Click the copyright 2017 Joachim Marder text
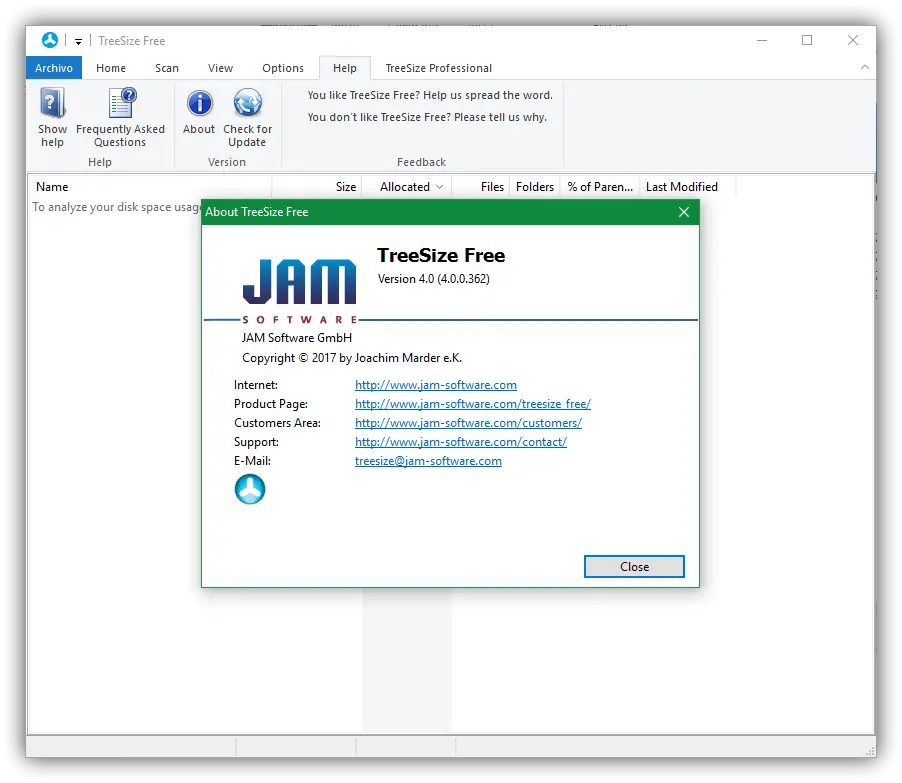The width and height of the screenshot is (902, 783). pyautogui.click(x=351, y=358)
